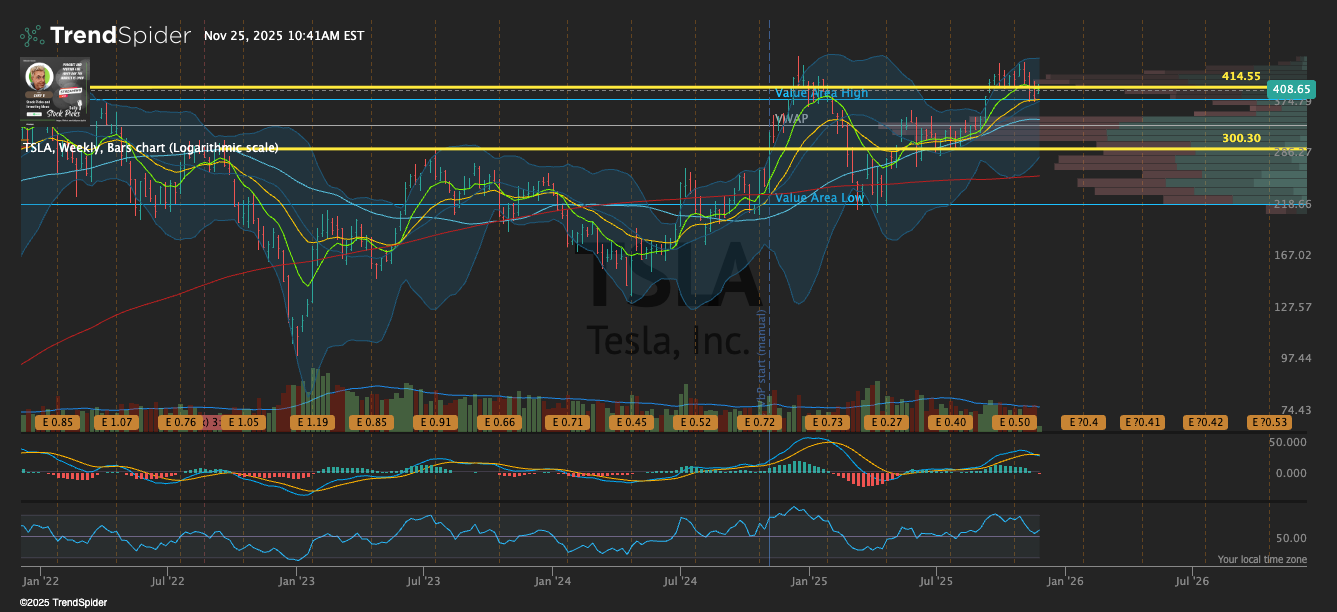Open the E?0.42 estimated earnings marker
Image resolution: width=1337 pixels, height=612 pixels.
coord(1207,423)
